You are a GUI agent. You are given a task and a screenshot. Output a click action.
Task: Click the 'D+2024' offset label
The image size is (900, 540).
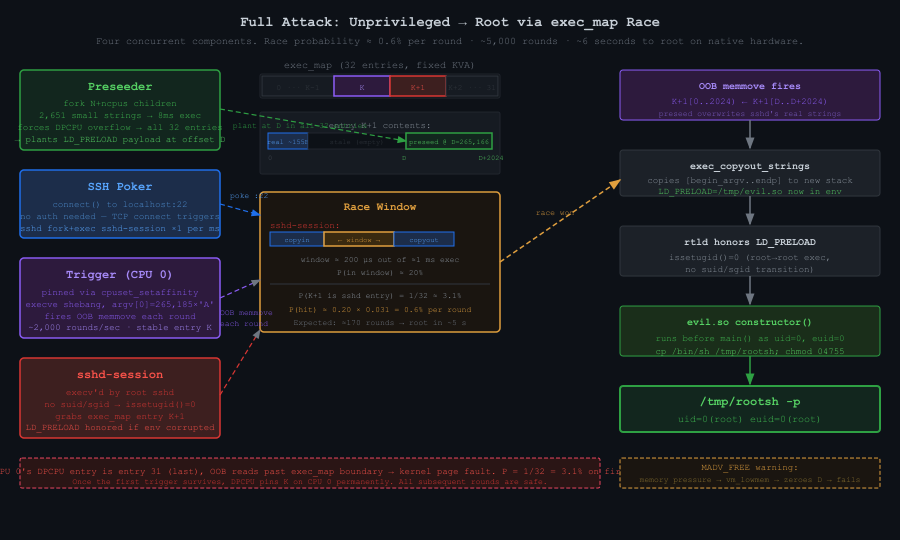(x=491, y=158)
